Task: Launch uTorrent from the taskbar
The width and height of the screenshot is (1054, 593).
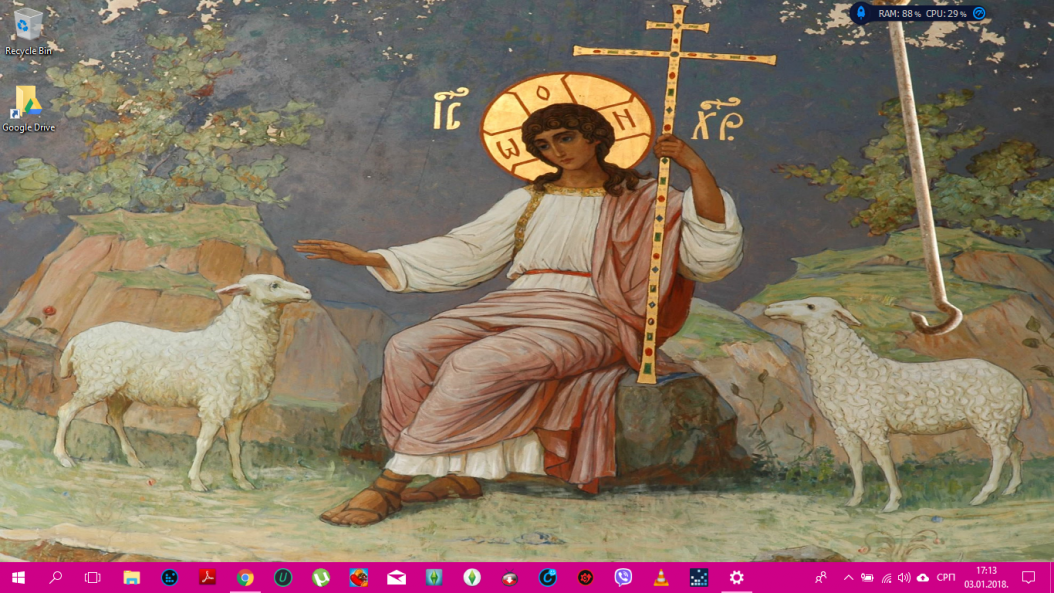Action: (321, 578)
